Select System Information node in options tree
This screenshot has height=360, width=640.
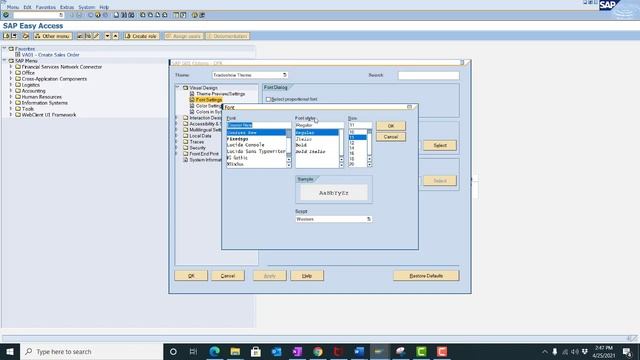[205, 160]
